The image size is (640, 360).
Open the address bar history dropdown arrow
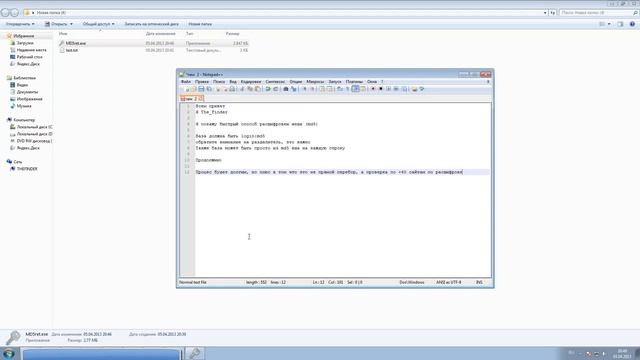coord(545,13)
